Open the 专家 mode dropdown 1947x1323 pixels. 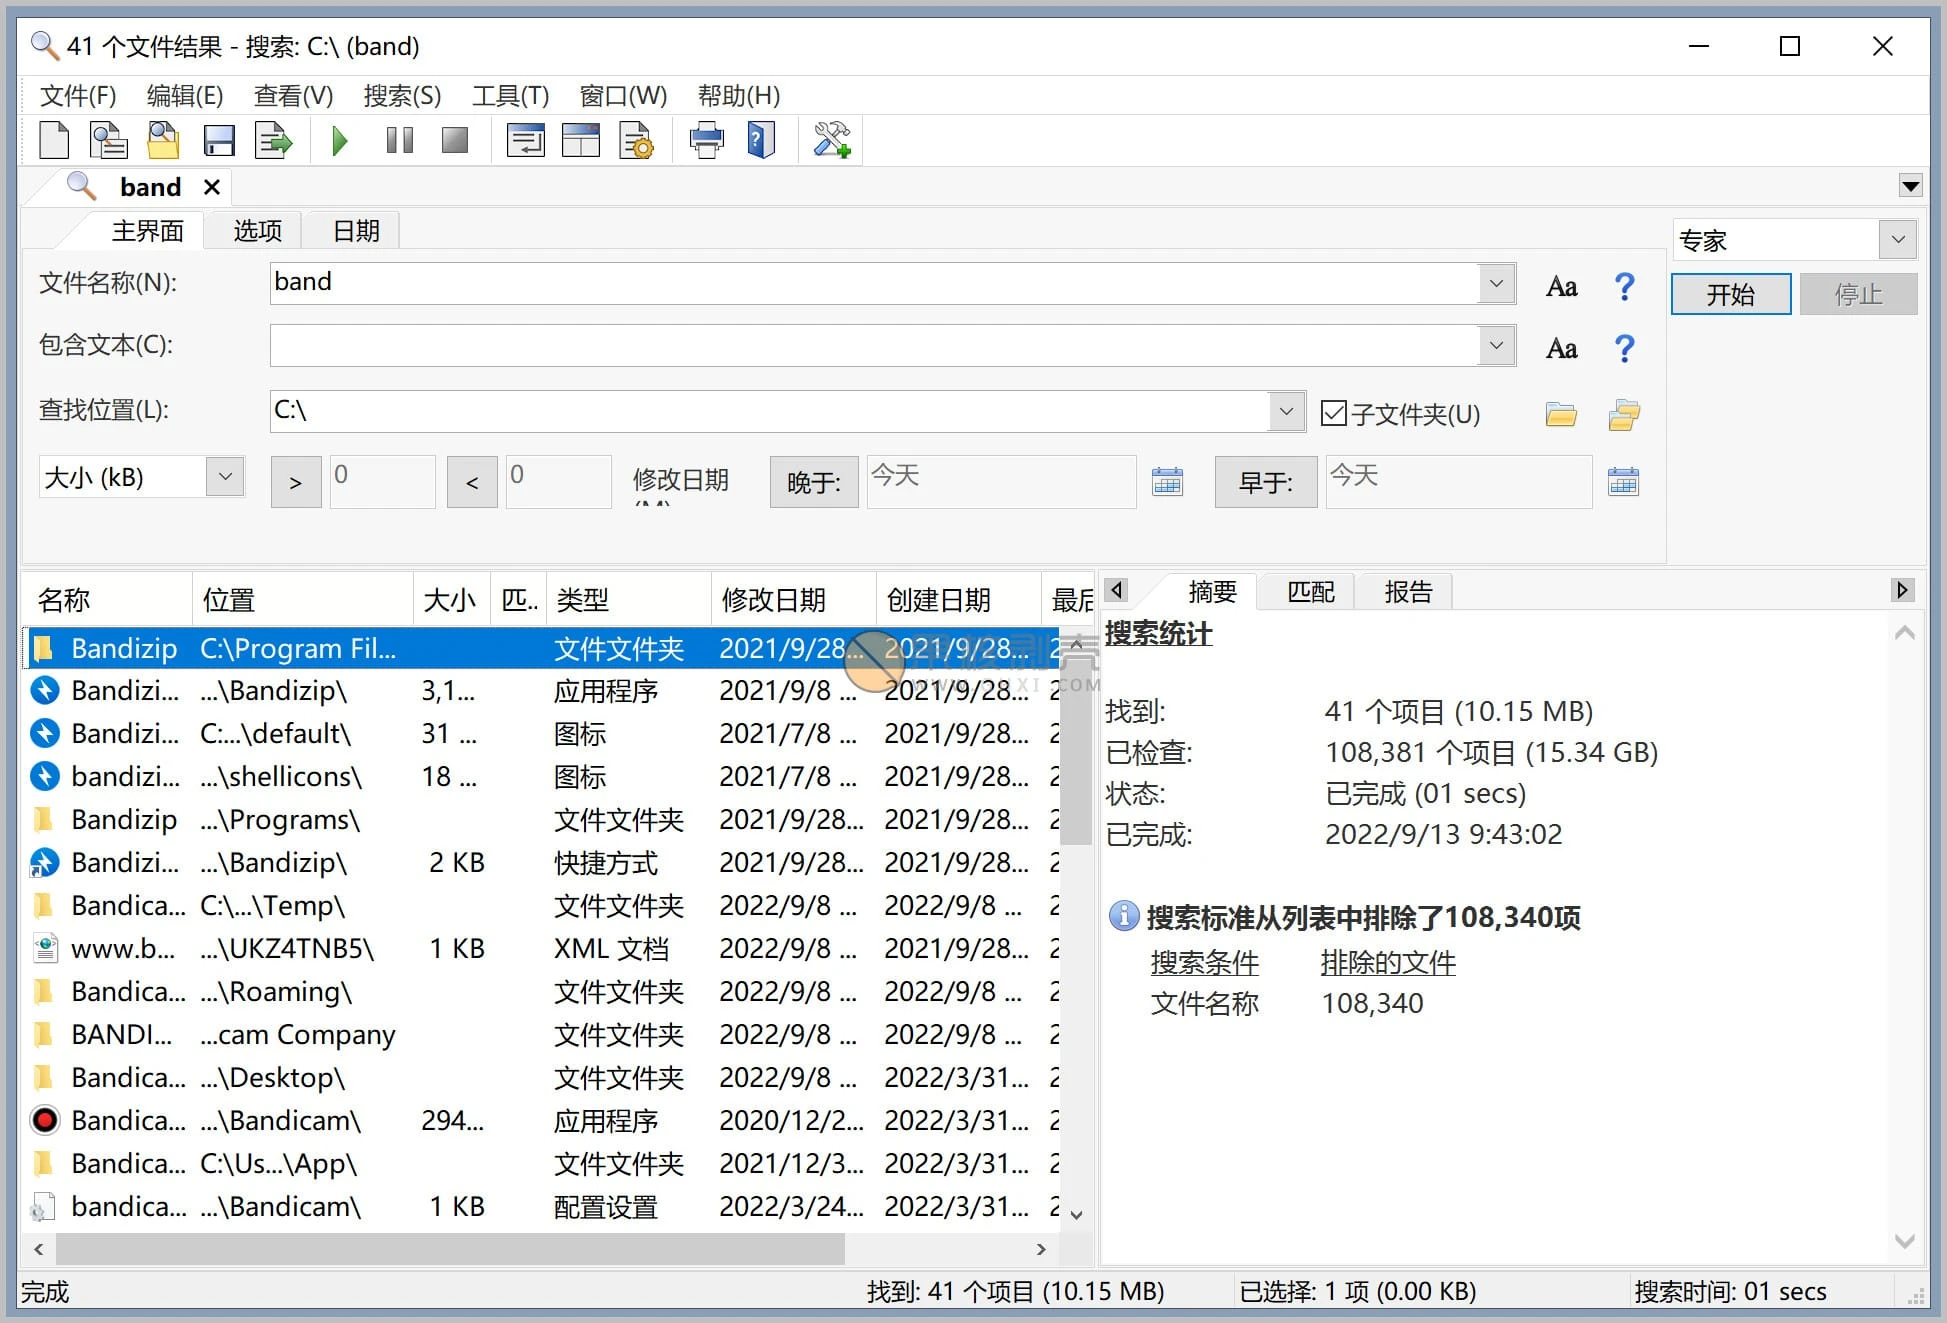[1898, 240]
